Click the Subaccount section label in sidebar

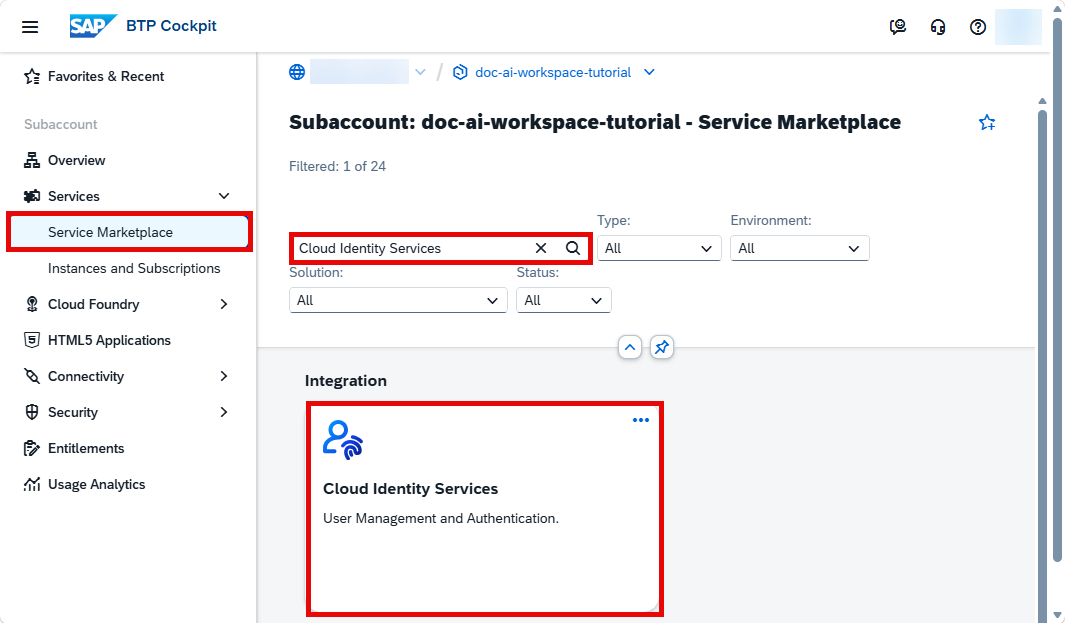coord(60,124)
